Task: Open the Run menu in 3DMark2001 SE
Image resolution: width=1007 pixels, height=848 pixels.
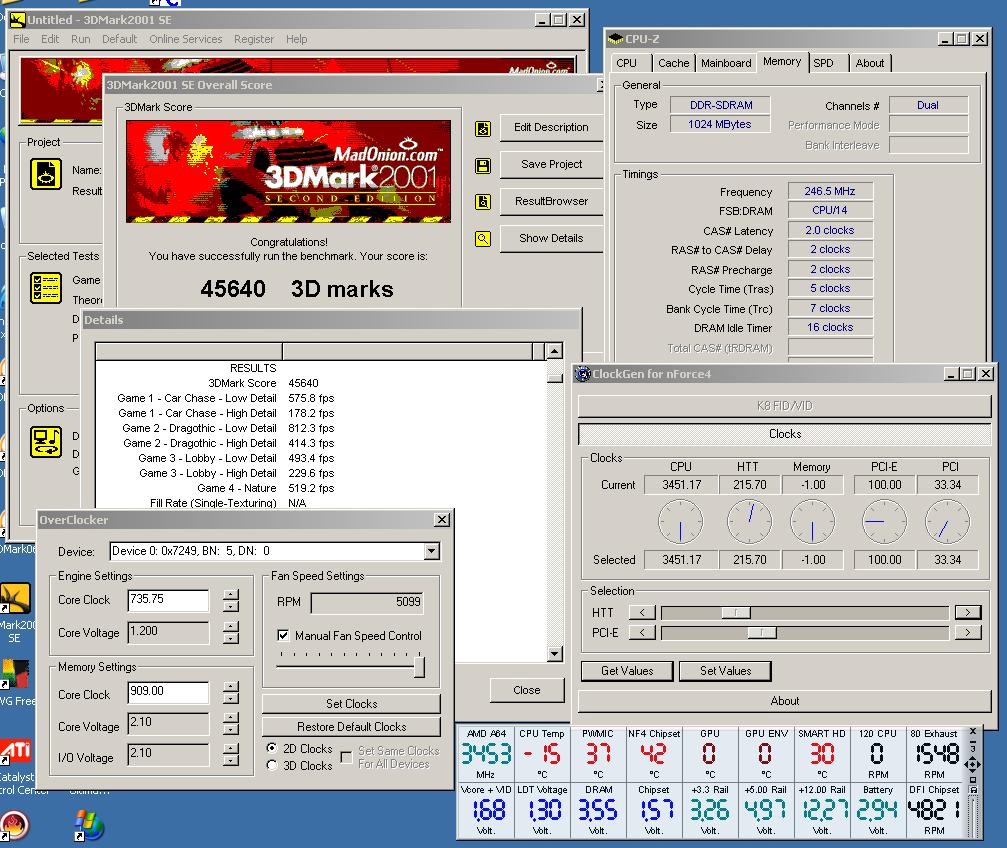Action: tap(80, 39)
